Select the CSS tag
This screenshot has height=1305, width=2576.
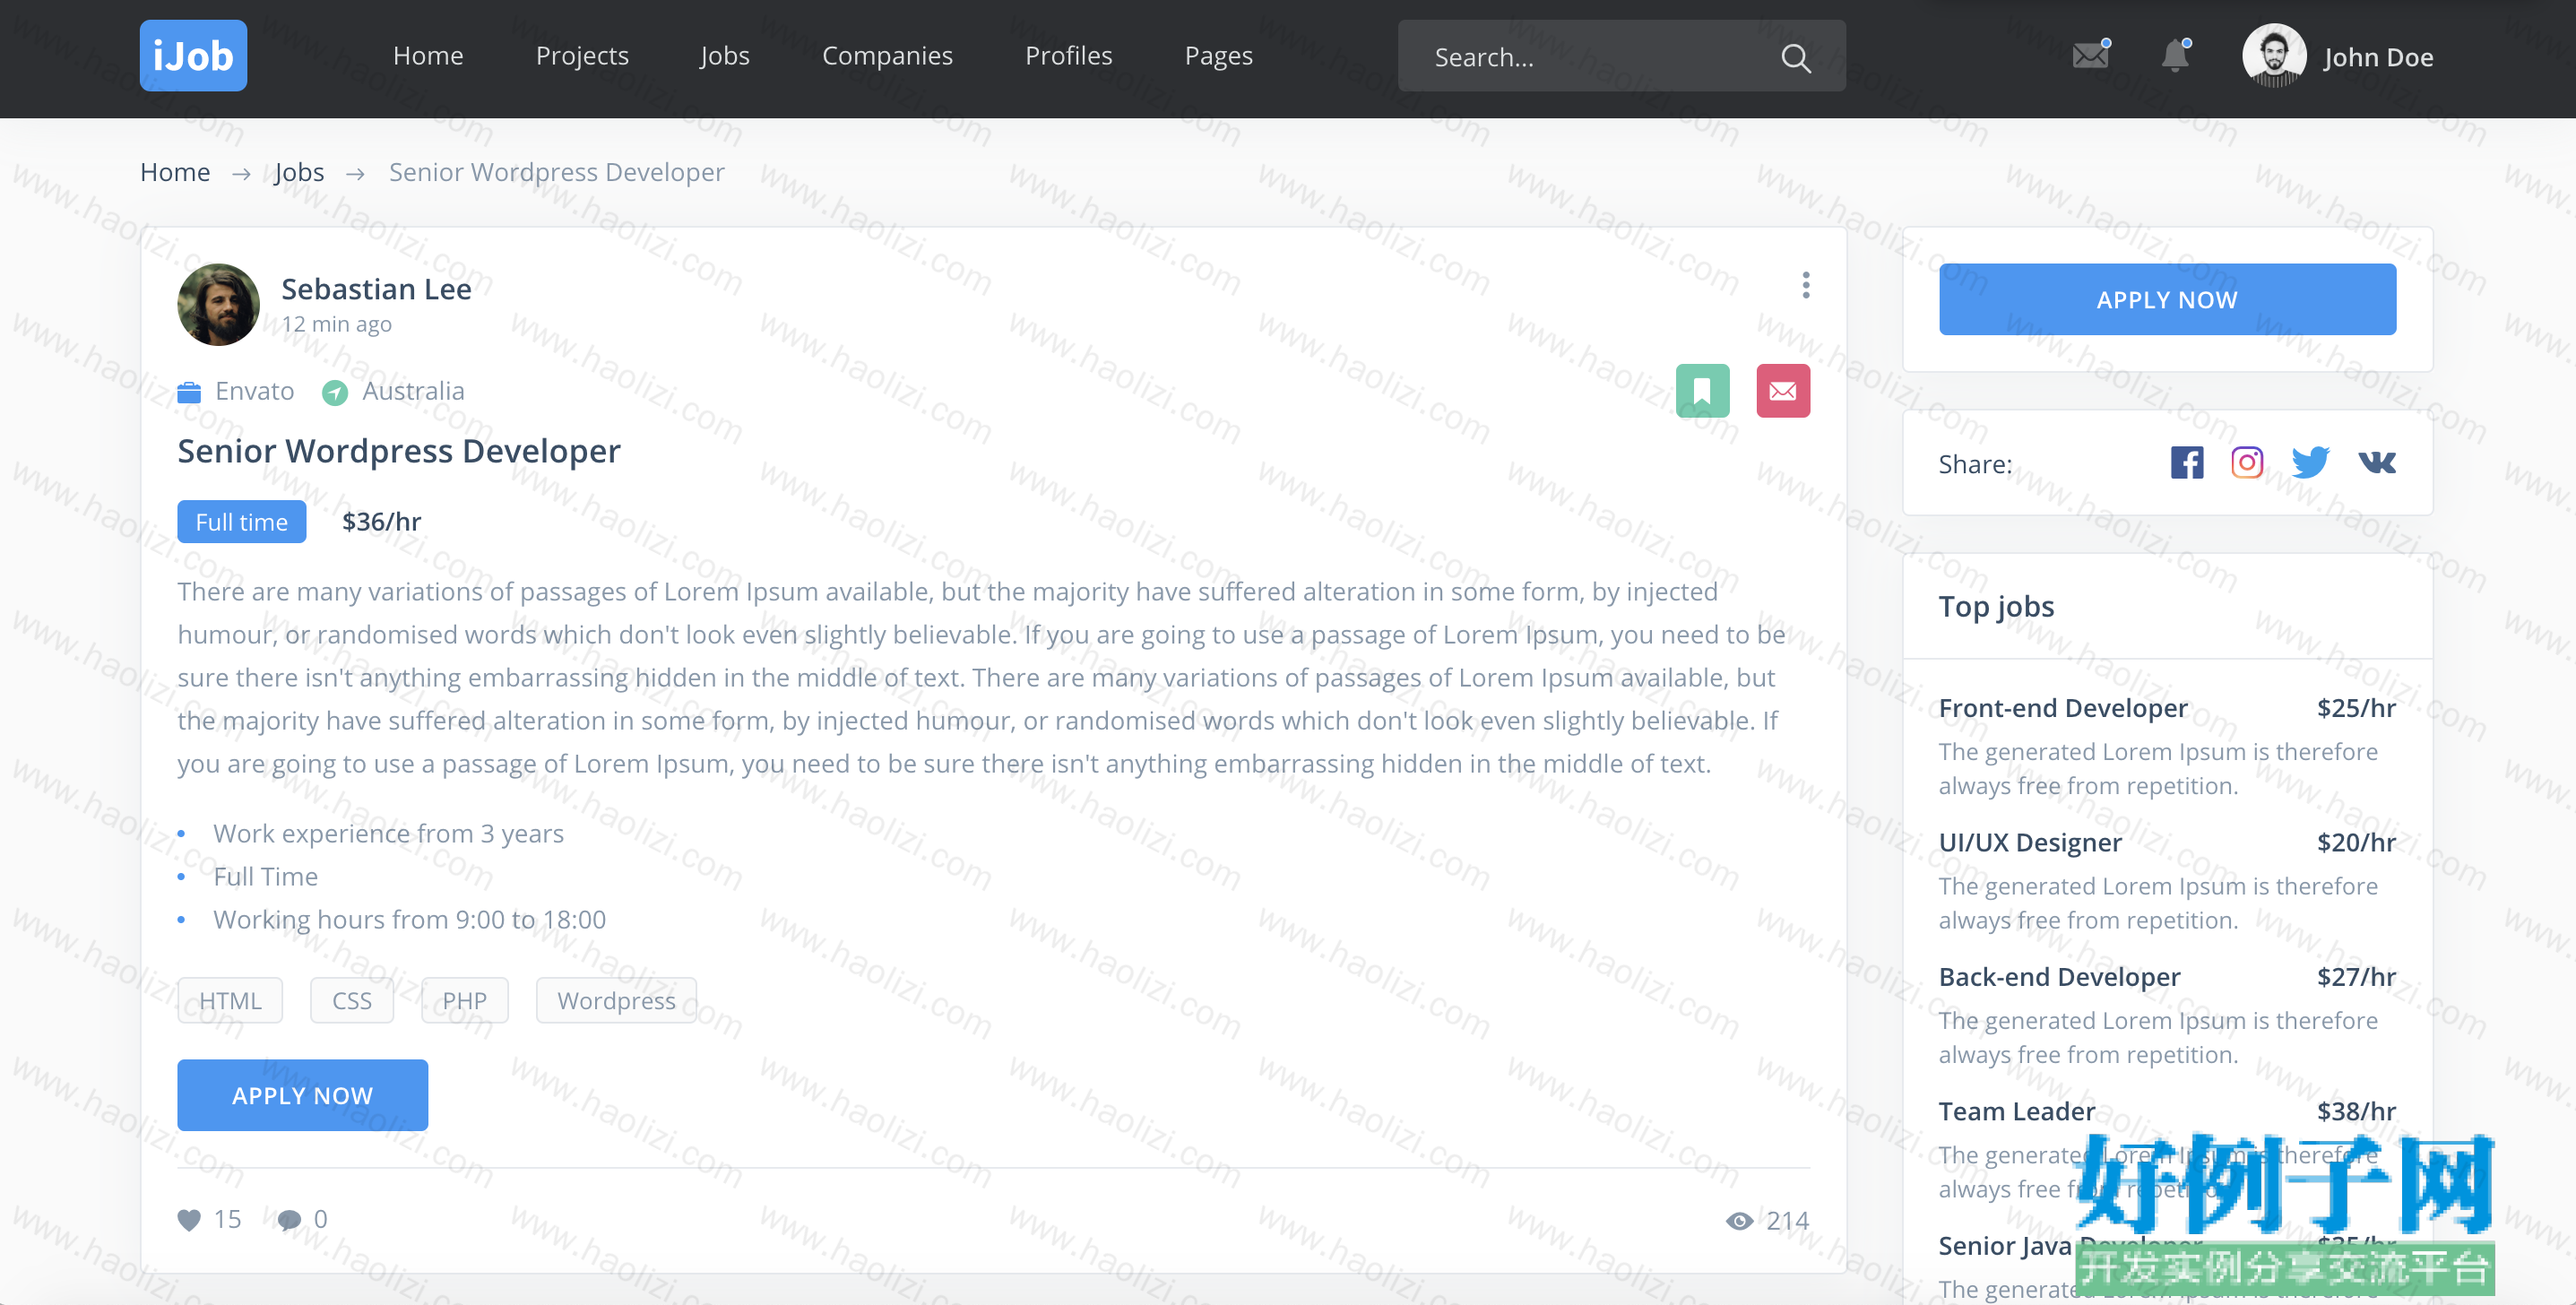click(x=352, y=1001)
